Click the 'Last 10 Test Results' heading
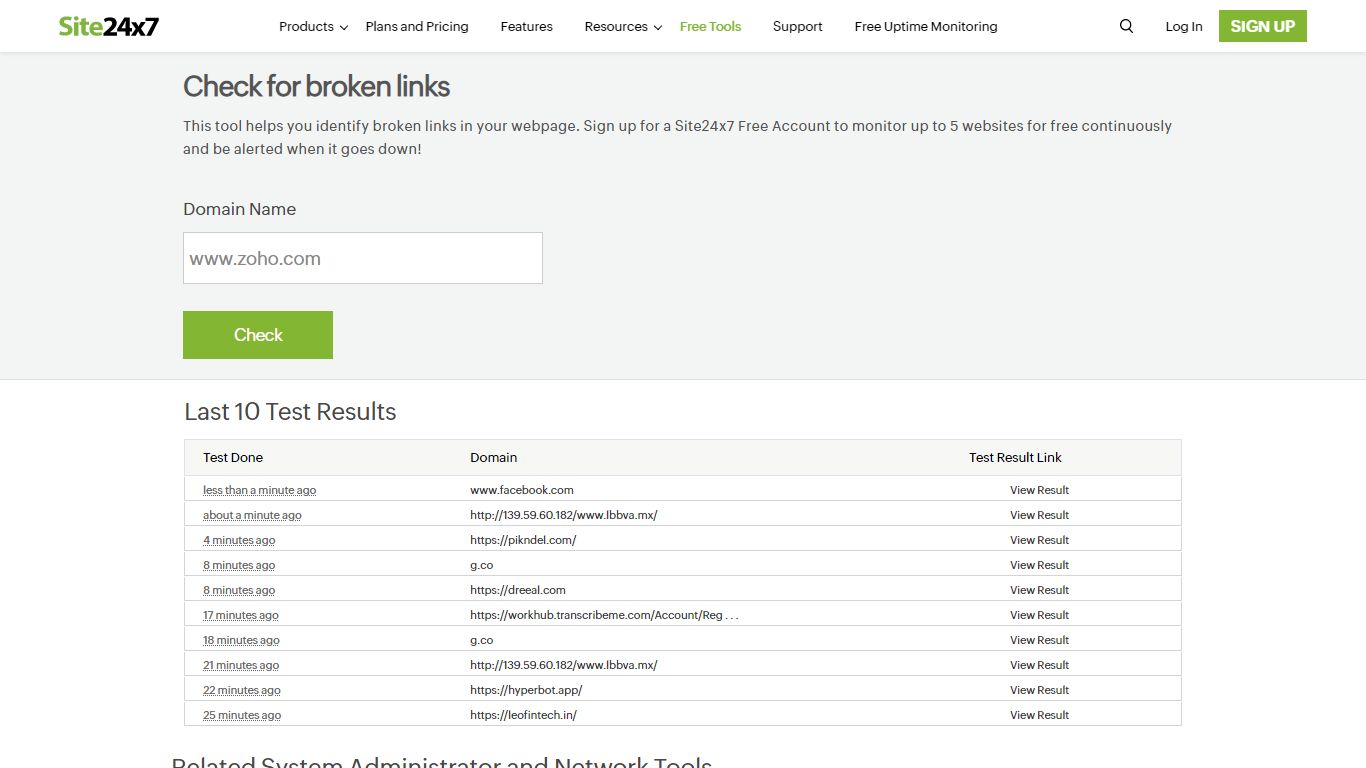Viewport: 1366px width, 768px height. (x=290, y=412)
